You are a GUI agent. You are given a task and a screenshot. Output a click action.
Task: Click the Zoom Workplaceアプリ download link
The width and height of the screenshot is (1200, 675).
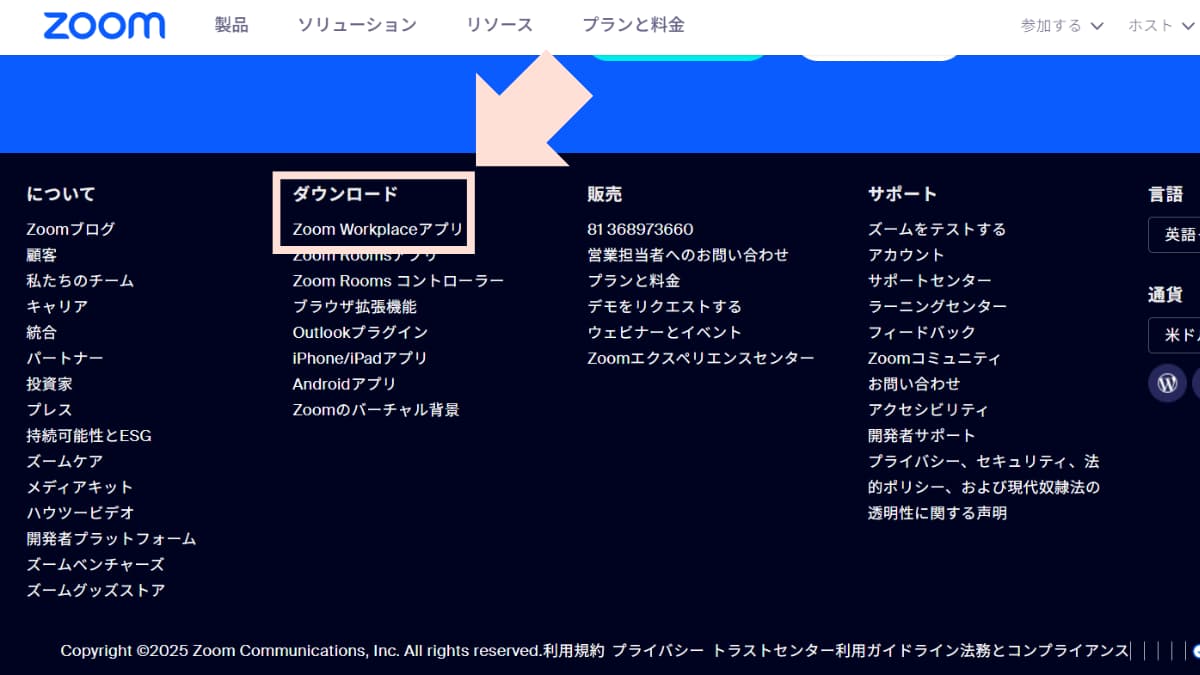coord(378,229)
